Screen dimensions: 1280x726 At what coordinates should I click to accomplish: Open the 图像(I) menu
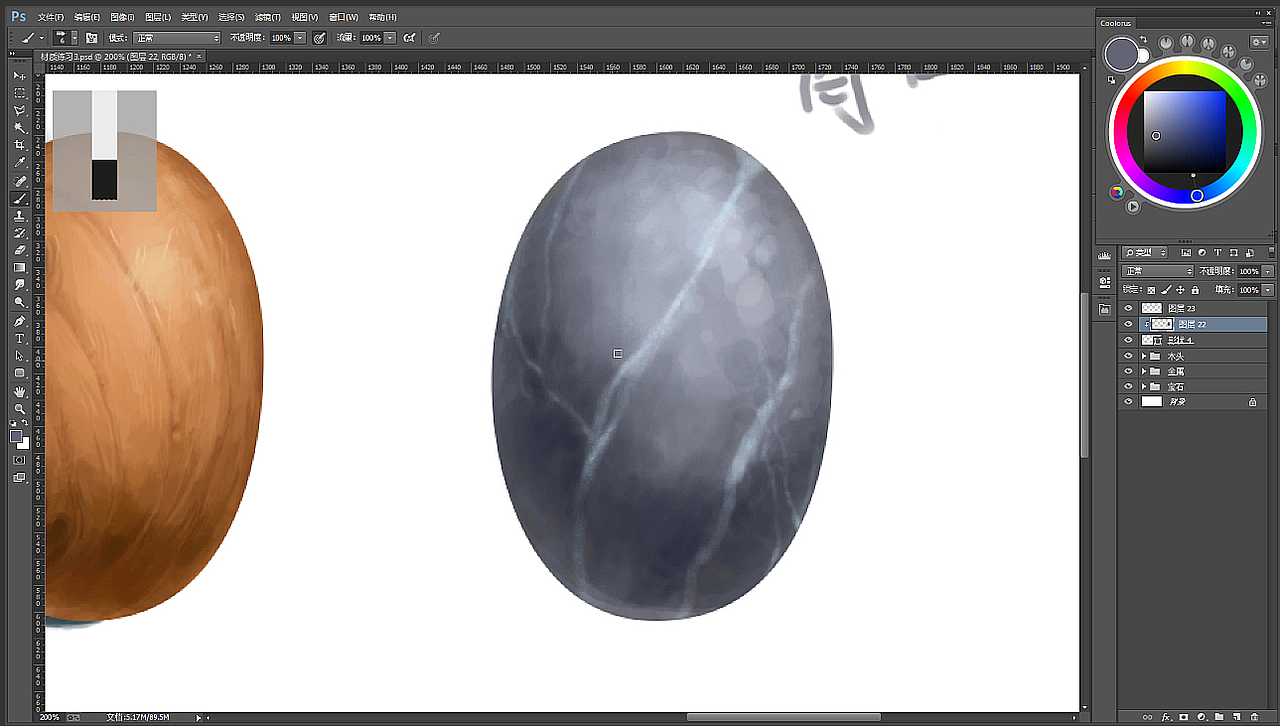(122, 17)
